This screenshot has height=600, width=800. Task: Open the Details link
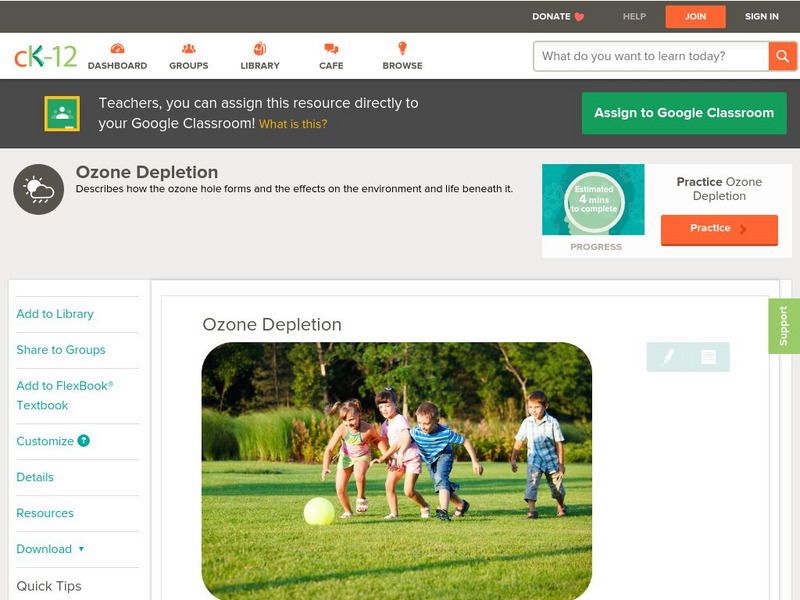[x=35, y=477]
